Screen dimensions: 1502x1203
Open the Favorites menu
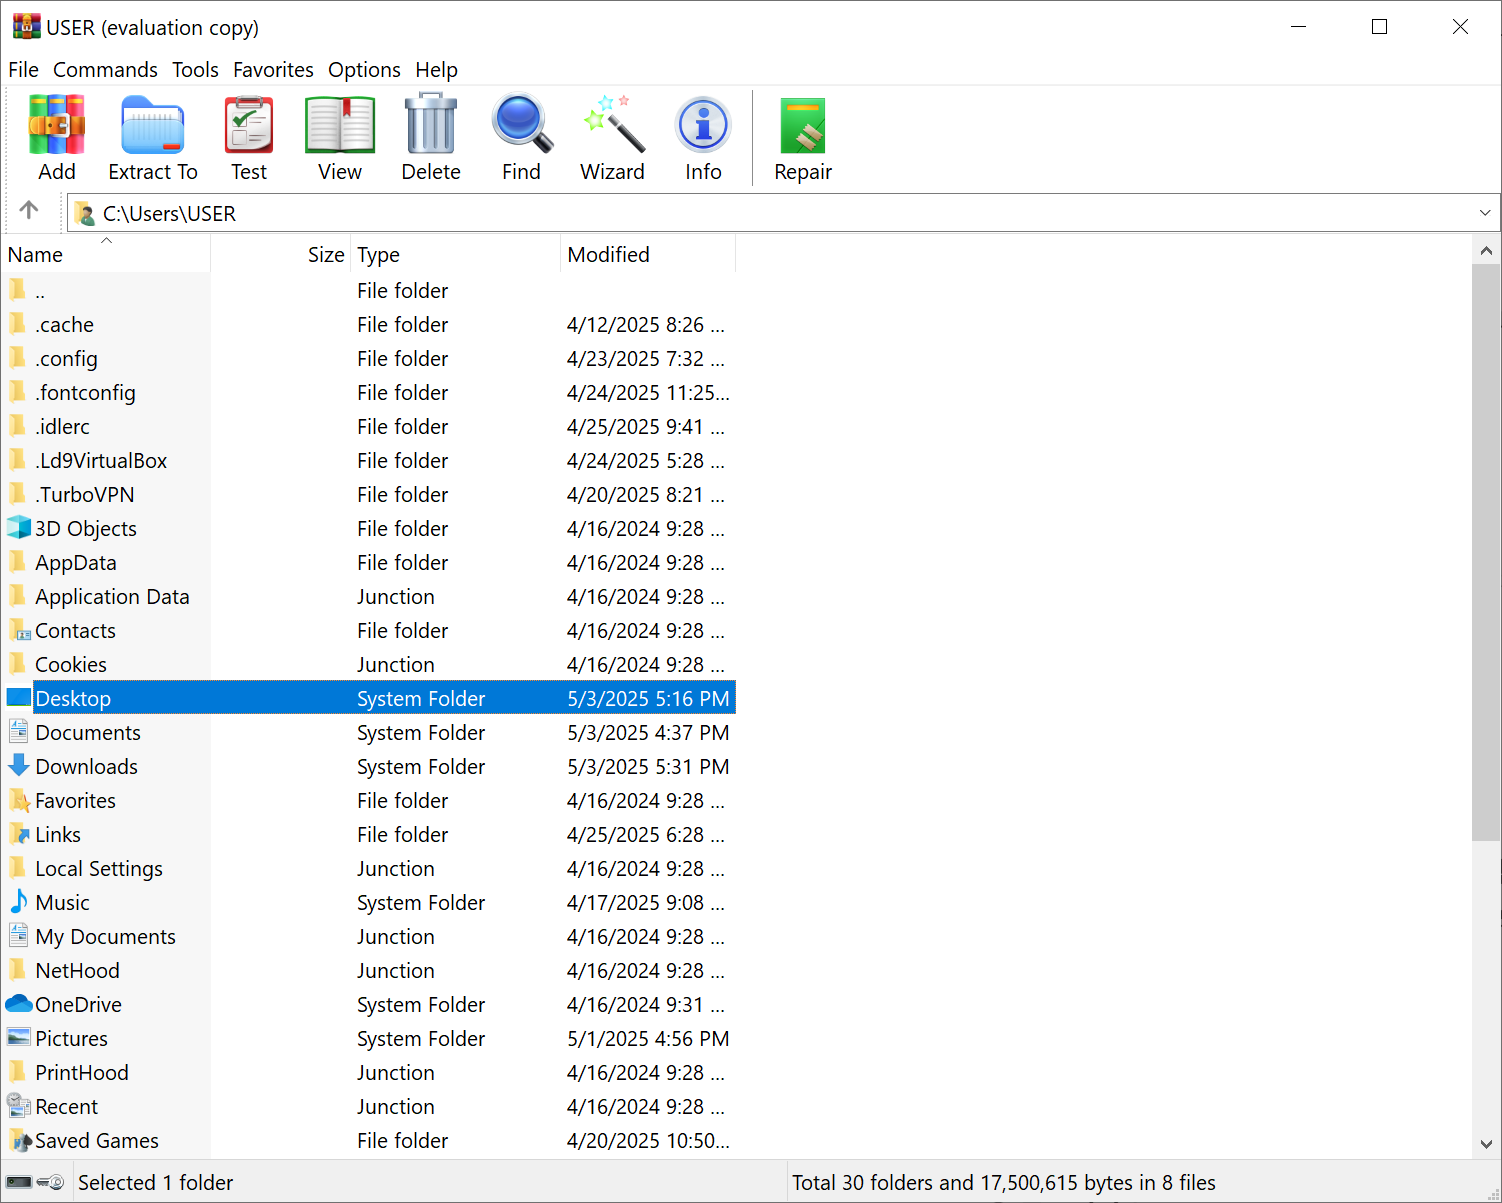point(273,70)
